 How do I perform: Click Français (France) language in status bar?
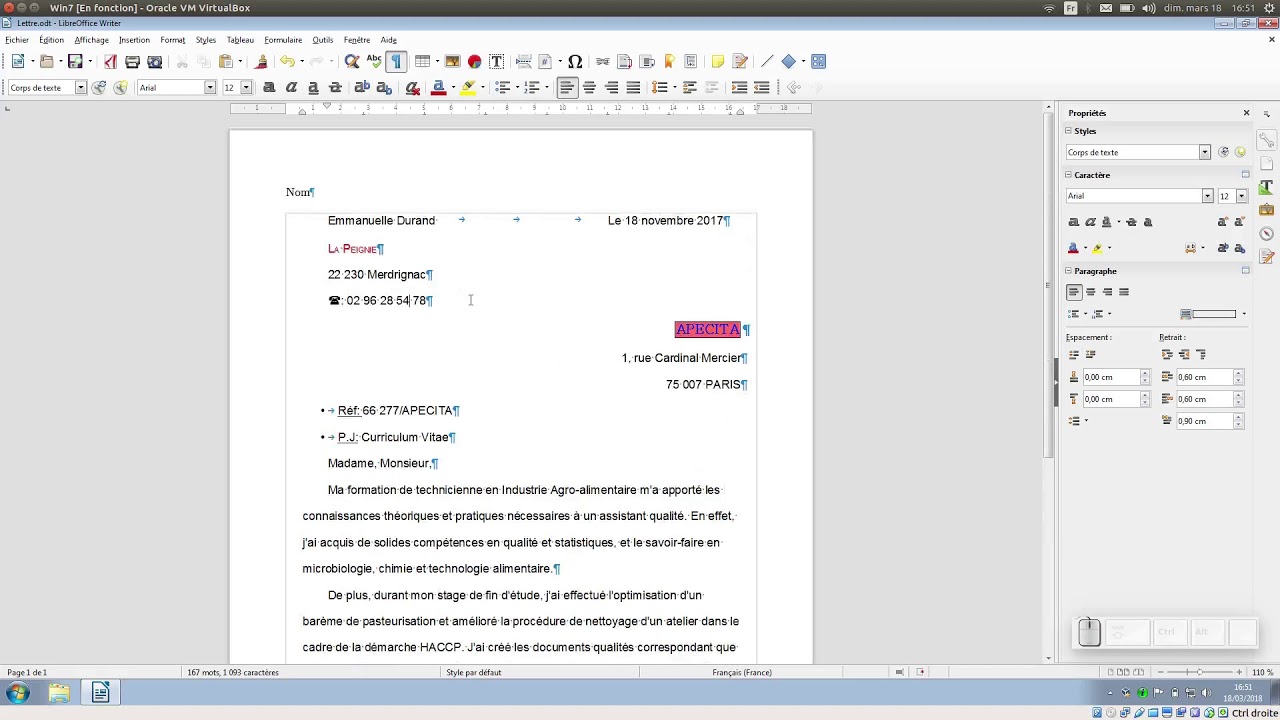[x=742, y=672]
